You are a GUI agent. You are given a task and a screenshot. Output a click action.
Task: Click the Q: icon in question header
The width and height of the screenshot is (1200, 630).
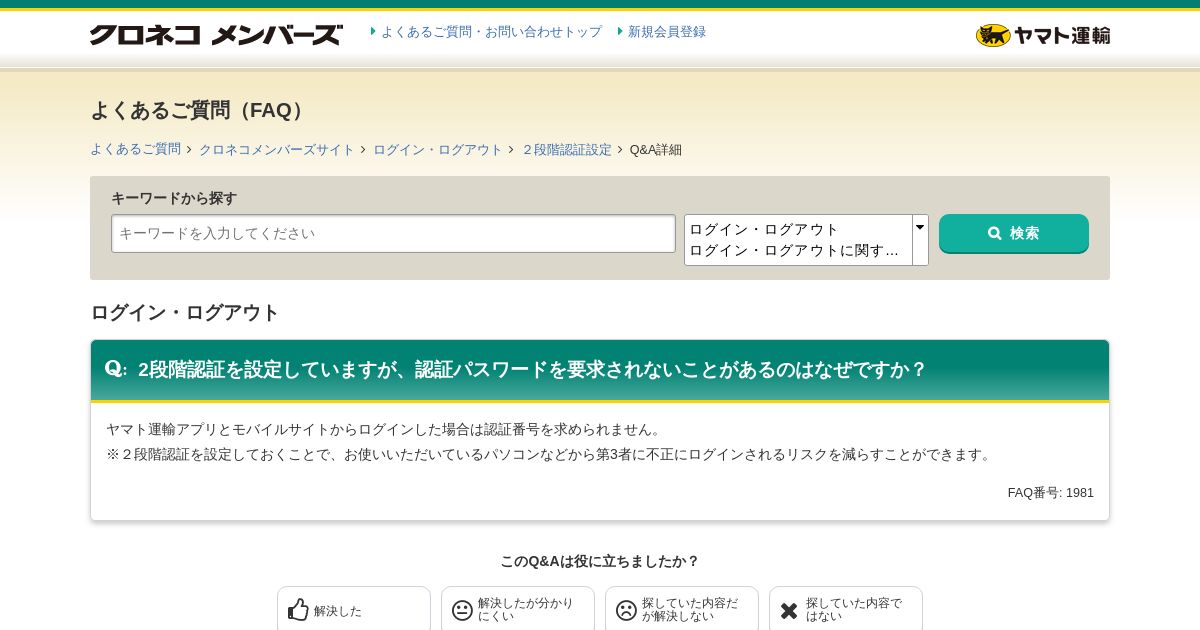click(116, 369)
